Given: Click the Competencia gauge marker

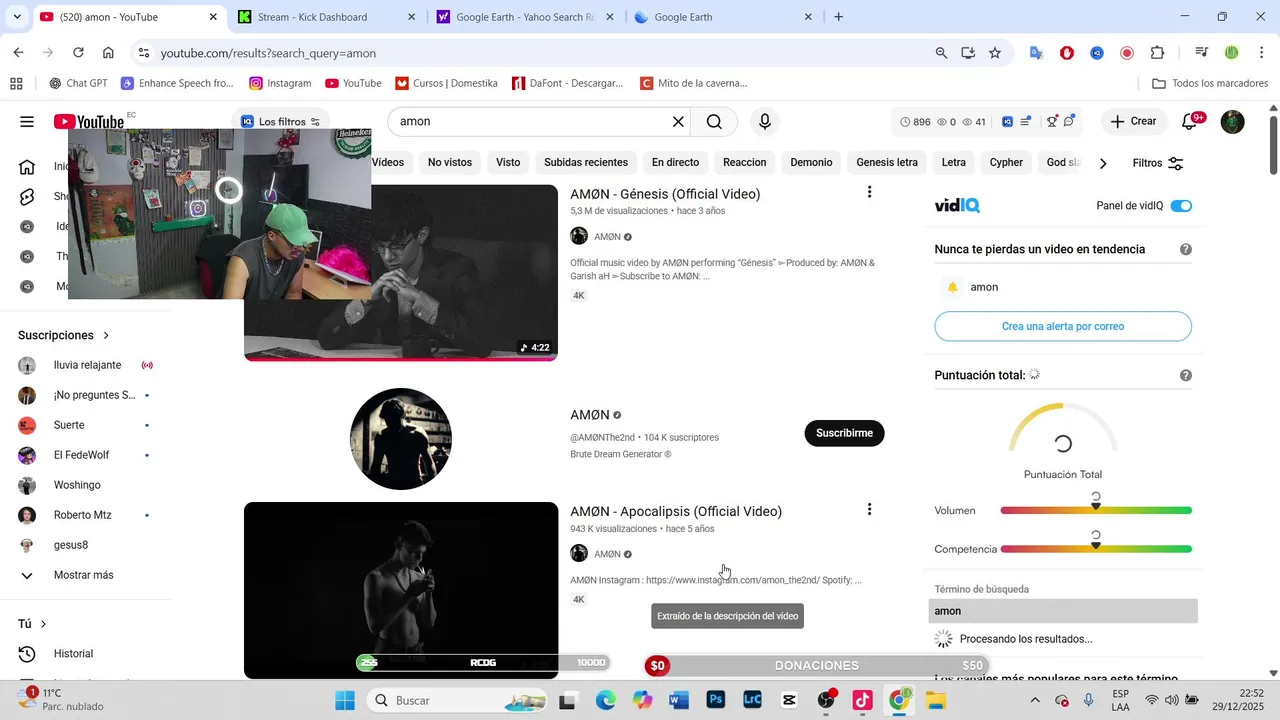Looking at the screenshot, I should coord(1096,546).
